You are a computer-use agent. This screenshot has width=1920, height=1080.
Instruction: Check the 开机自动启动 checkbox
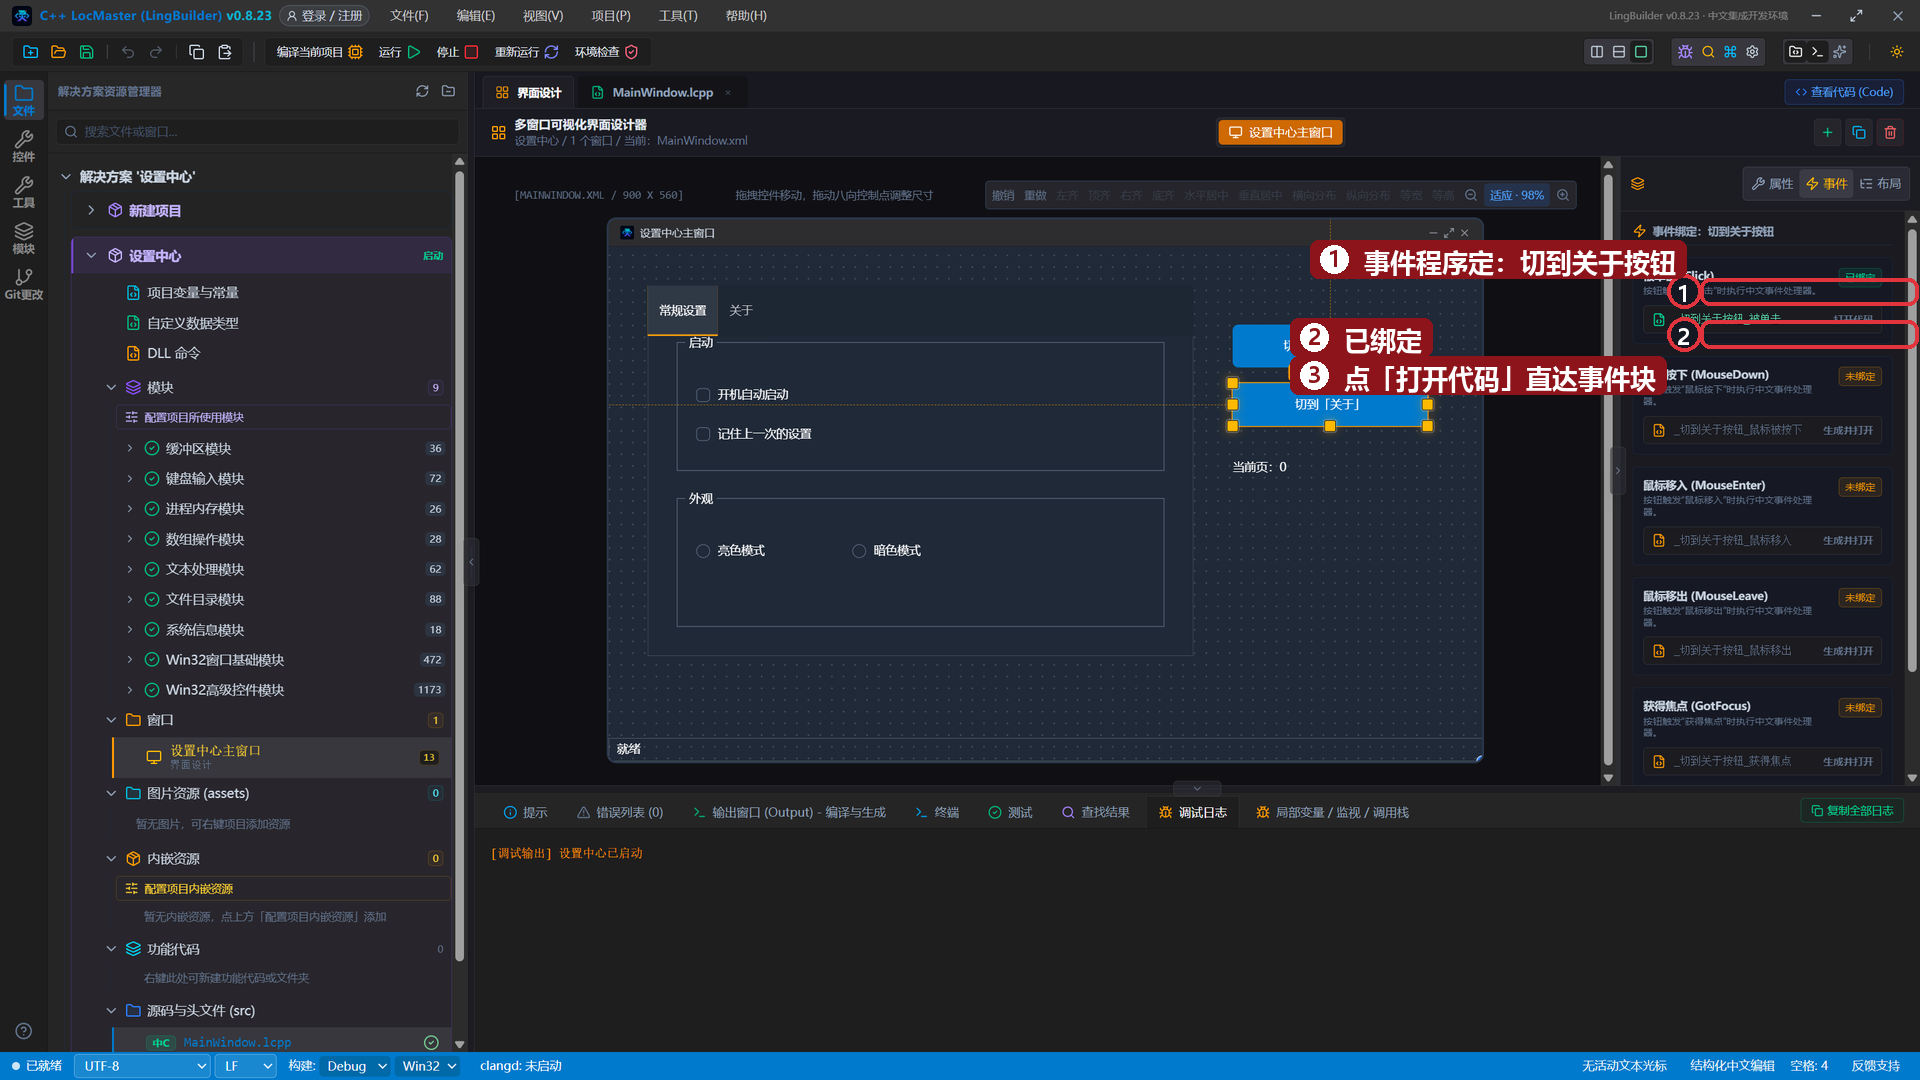point(703,395)
